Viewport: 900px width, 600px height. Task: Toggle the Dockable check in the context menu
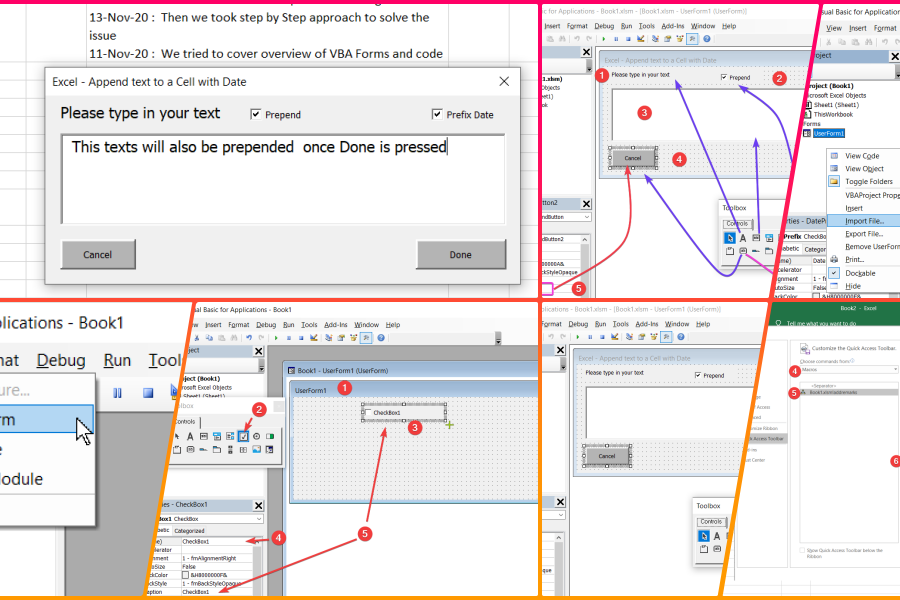pyautogui.click(x=835, y=273)
